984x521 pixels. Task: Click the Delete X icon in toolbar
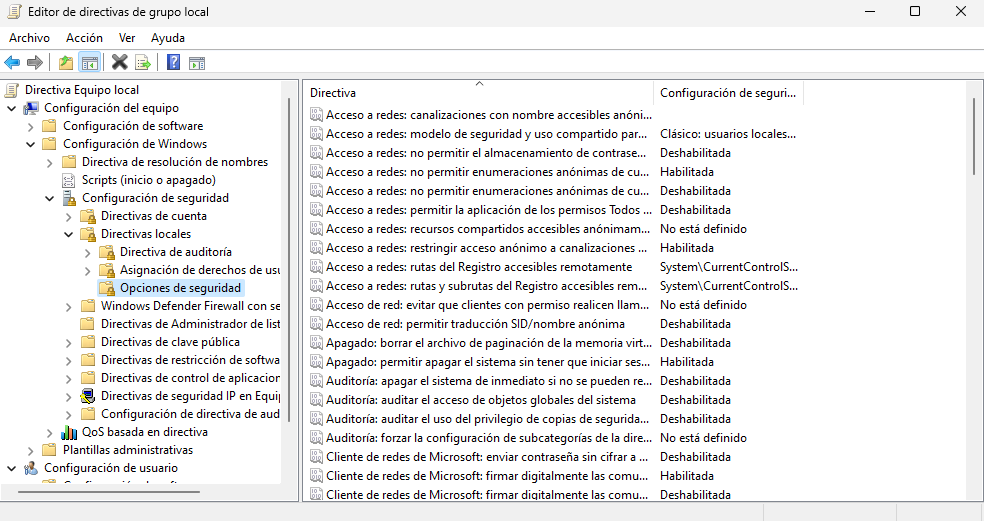[x=119, y=63]
